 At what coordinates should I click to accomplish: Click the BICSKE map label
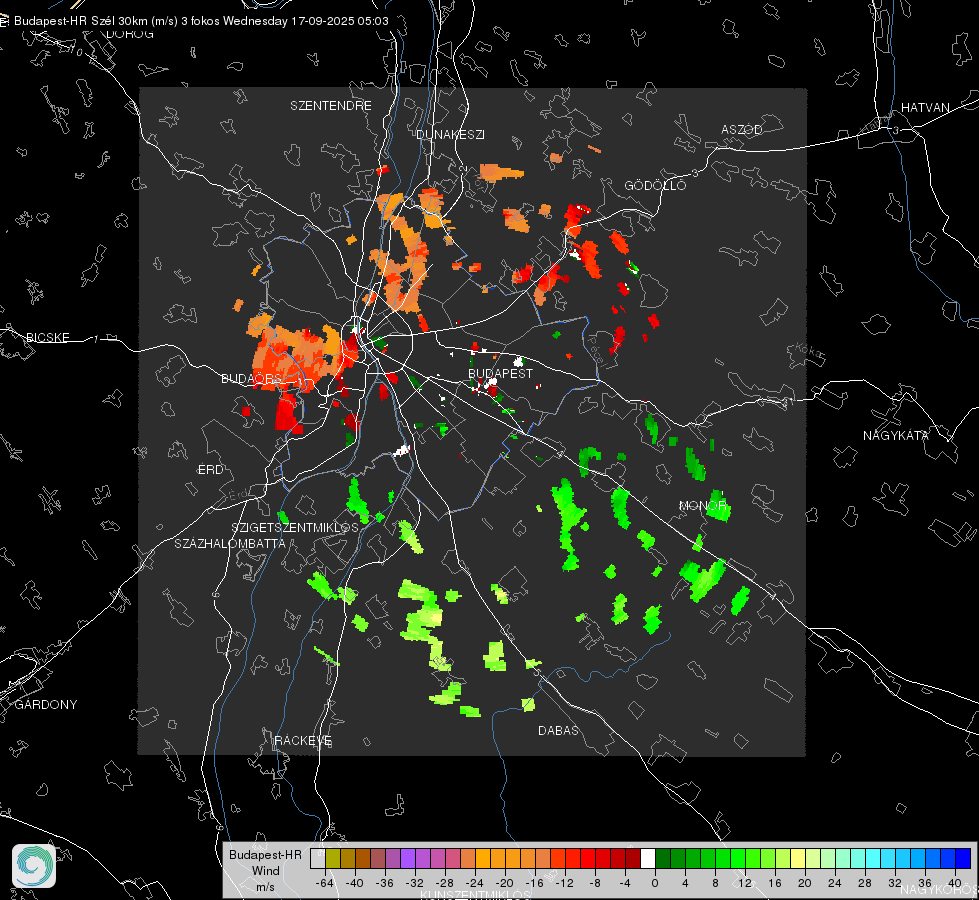47,337
